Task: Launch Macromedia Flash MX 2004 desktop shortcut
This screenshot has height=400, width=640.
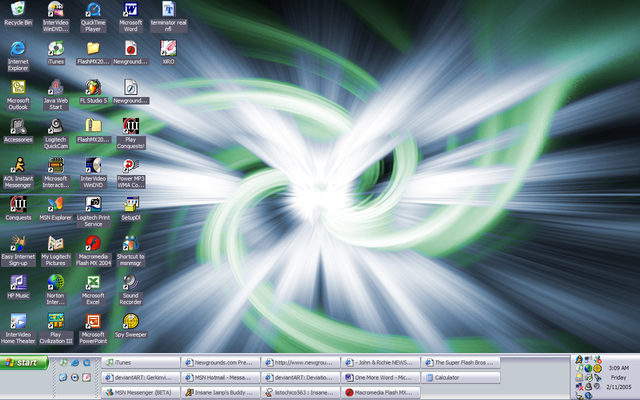Action: [x=93, y=251]
